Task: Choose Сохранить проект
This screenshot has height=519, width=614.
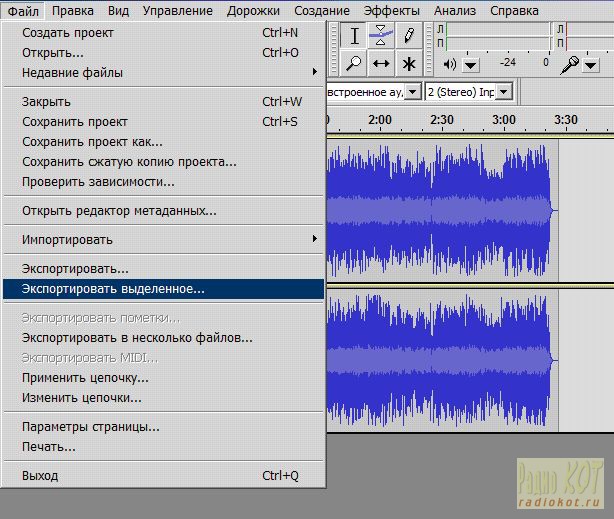Action: coord(164,122)
